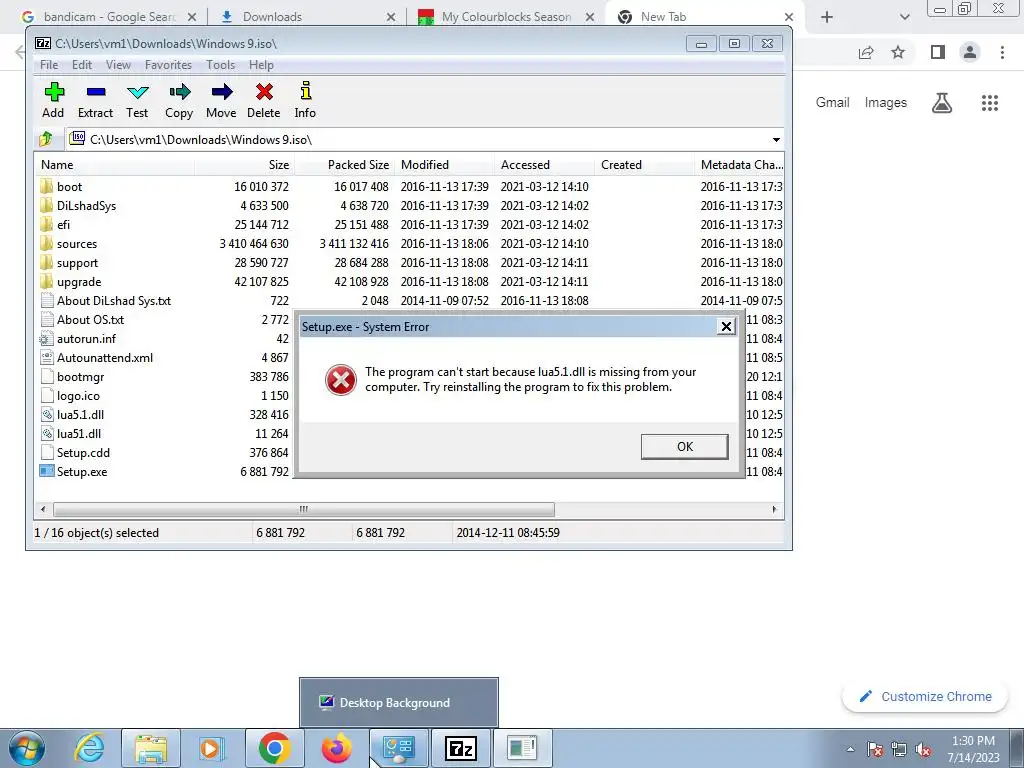The image size is (1024, 768).
Task: Open Google apps grid in Chrome
Action: click(989, 103)
